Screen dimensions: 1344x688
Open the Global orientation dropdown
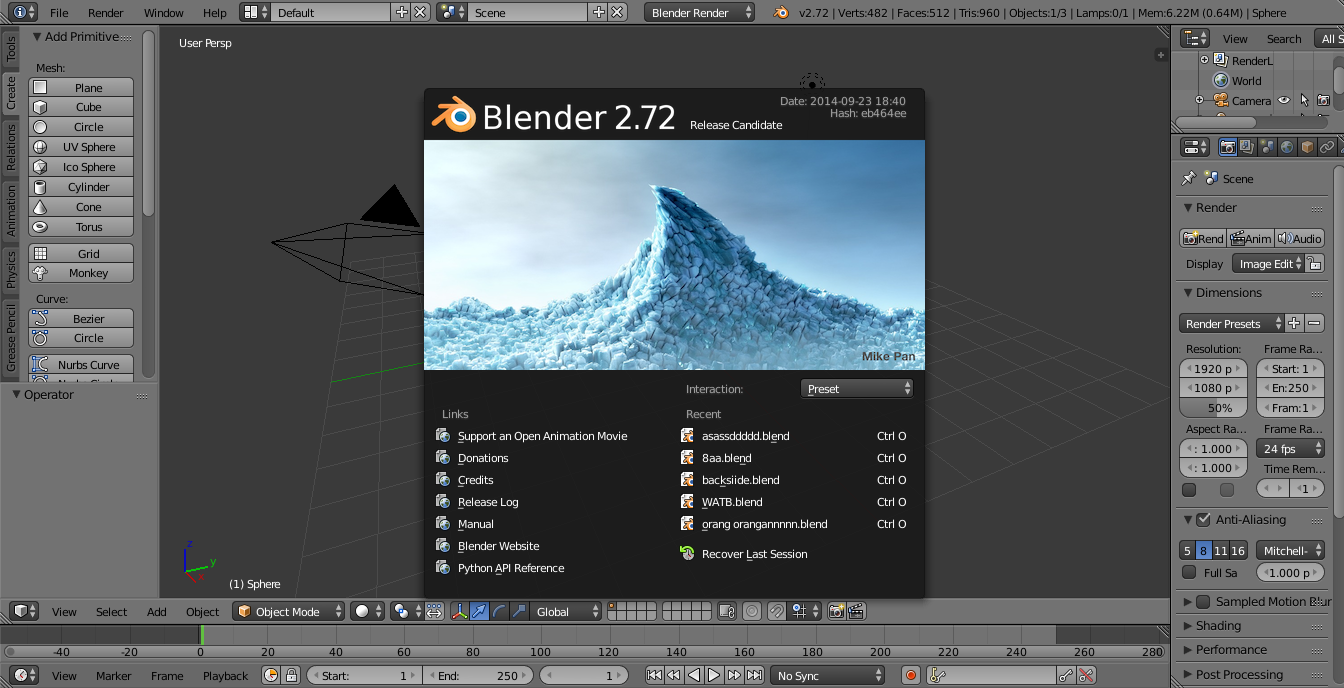coord(566,611)
